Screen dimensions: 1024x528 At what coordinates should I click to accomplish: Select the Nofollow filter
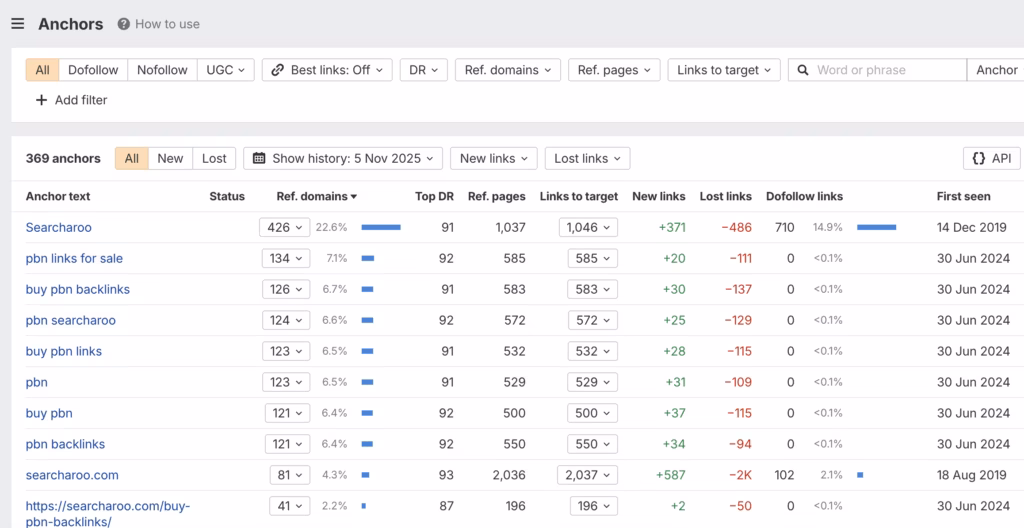click(162, 70)
